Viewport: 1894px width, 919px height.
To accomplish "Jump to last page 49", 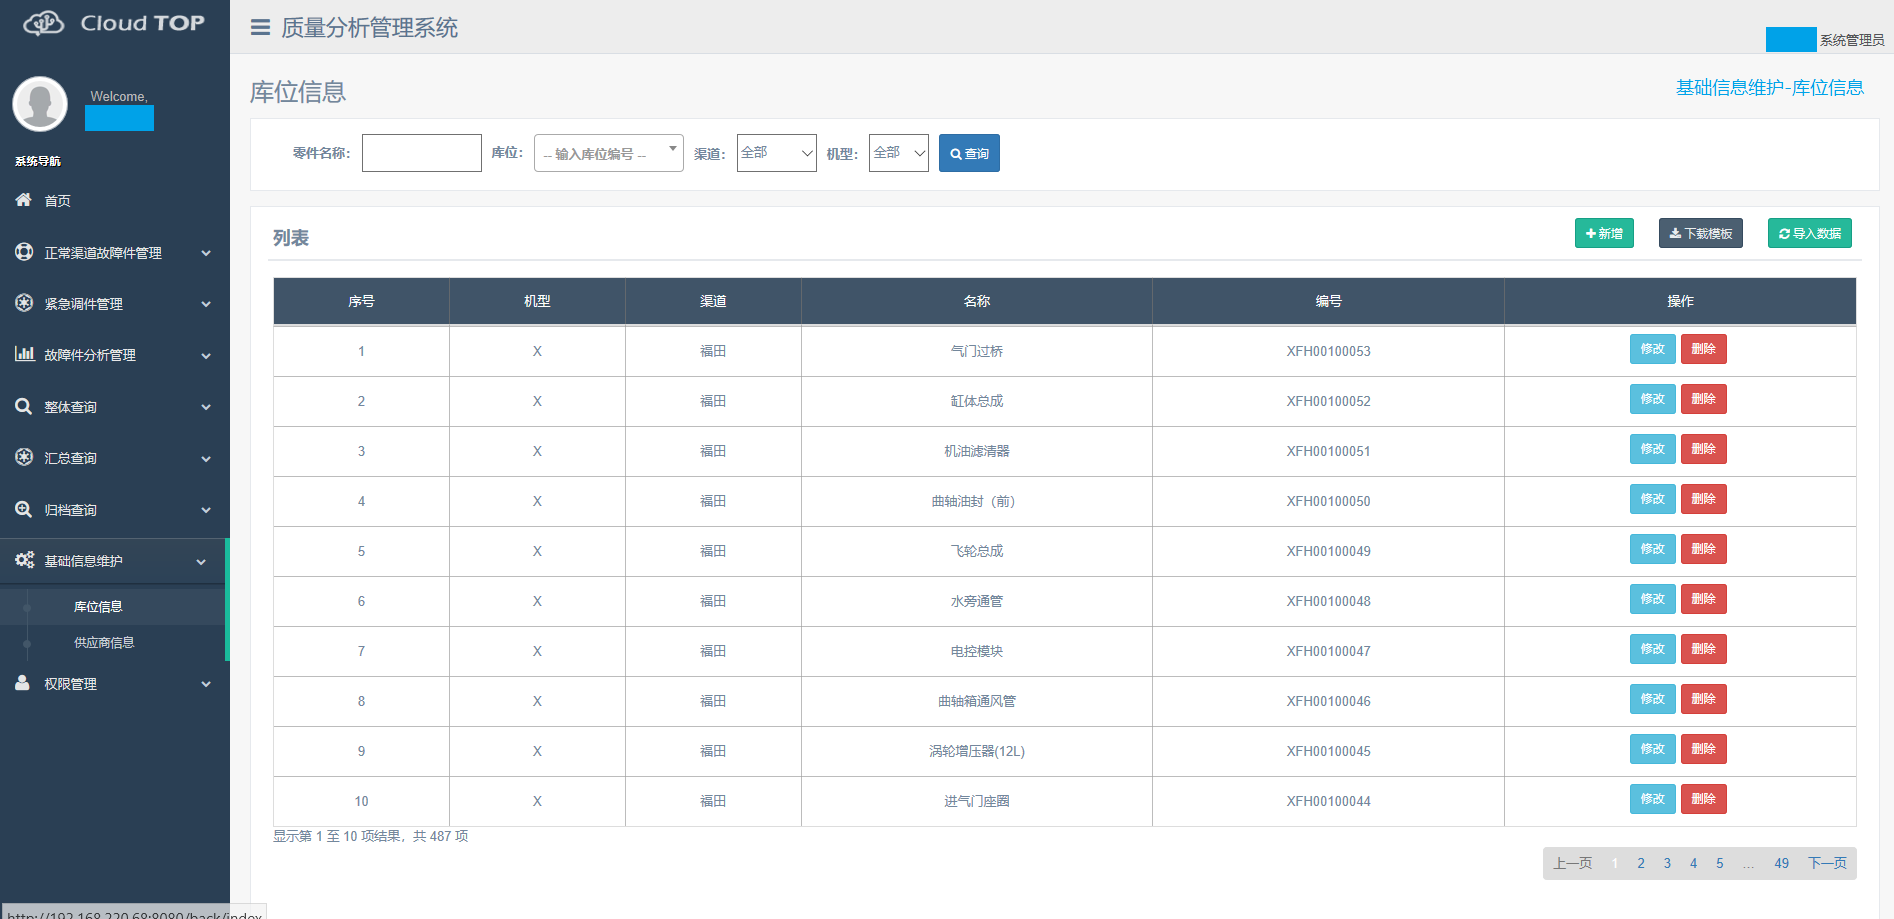I will tap(1782, 863).
